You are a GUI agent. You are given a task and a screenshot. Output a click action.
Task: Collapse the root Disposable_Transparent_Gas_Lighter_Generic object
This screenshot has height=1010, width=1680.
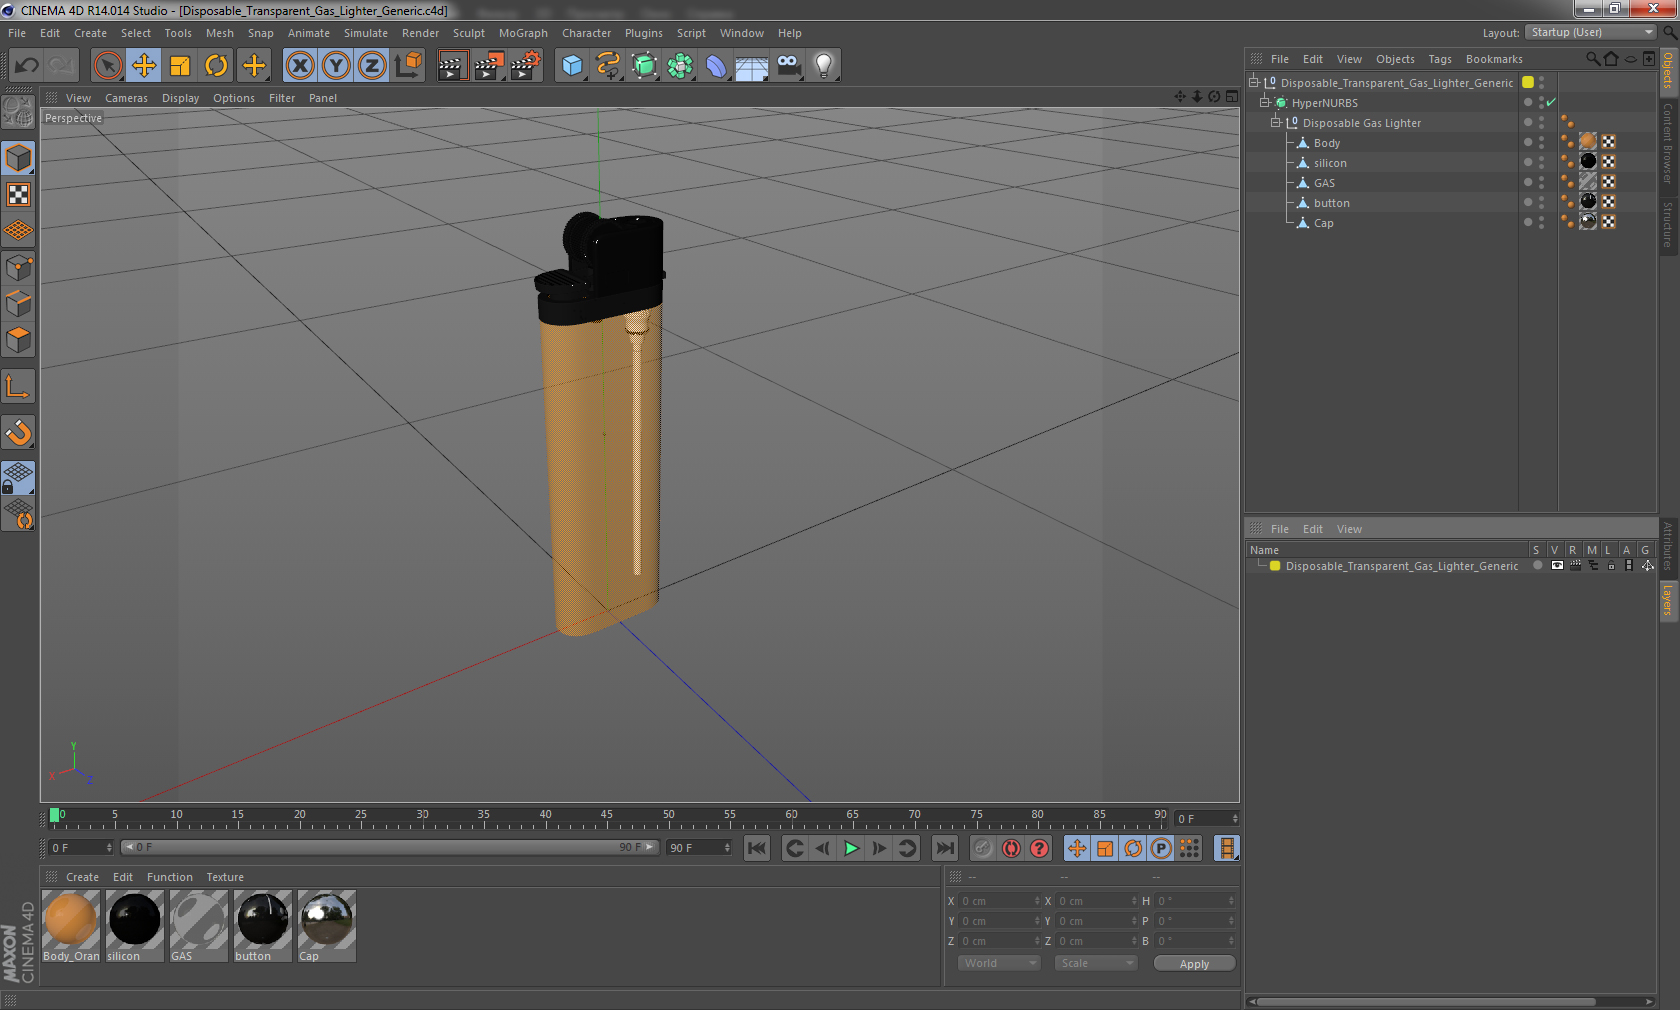[x=1253, y=82]
